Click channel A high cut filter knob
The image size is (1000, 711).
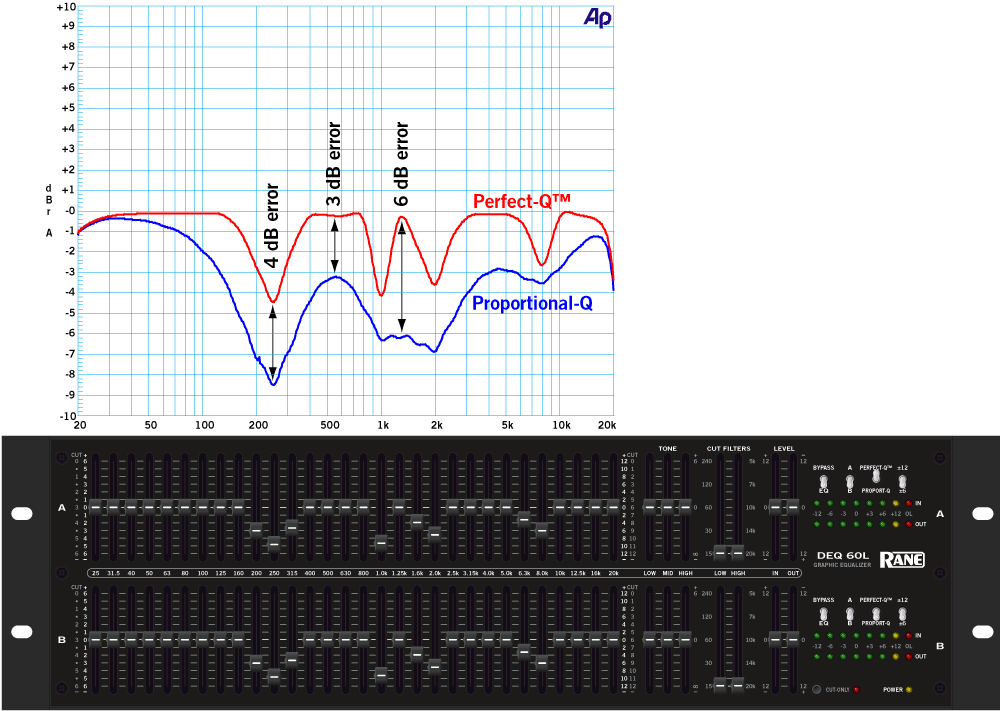click(738, 552)
